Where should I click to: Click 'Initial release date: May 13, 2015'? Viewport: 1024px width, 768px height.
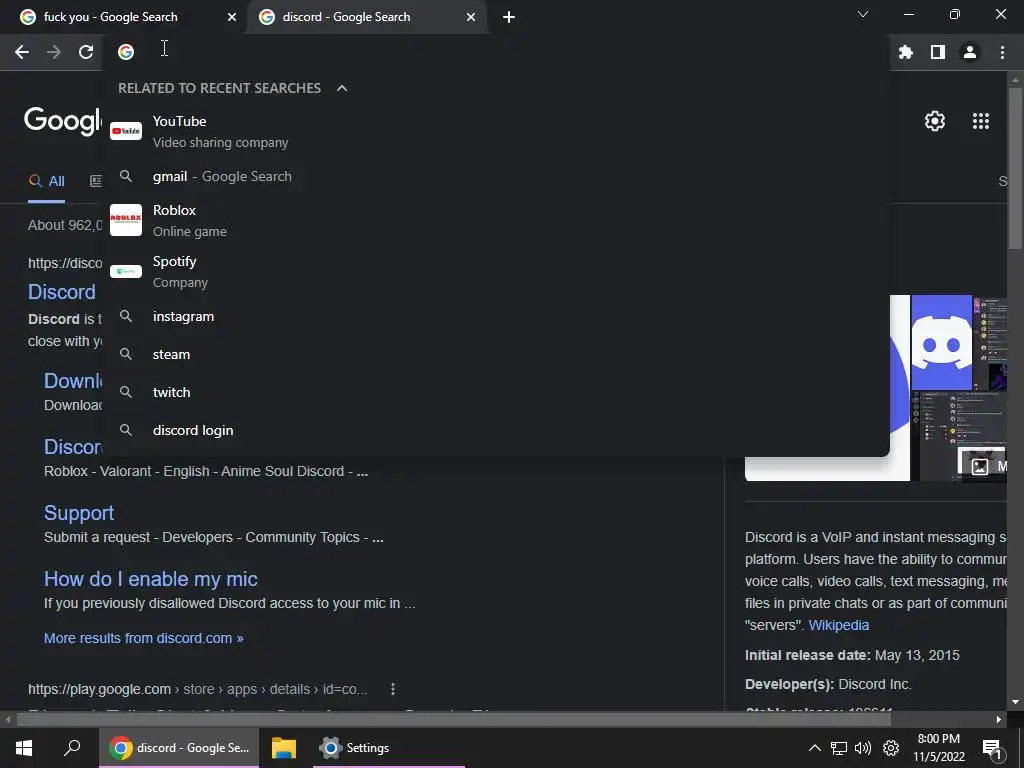point(852,655)
